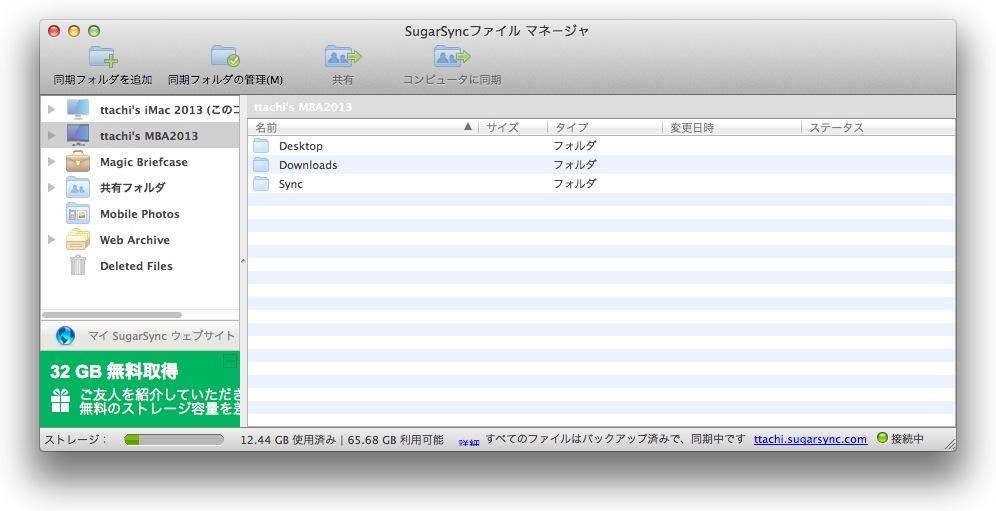Expand the Web Archive disclosure triangle

pos(51,240)
